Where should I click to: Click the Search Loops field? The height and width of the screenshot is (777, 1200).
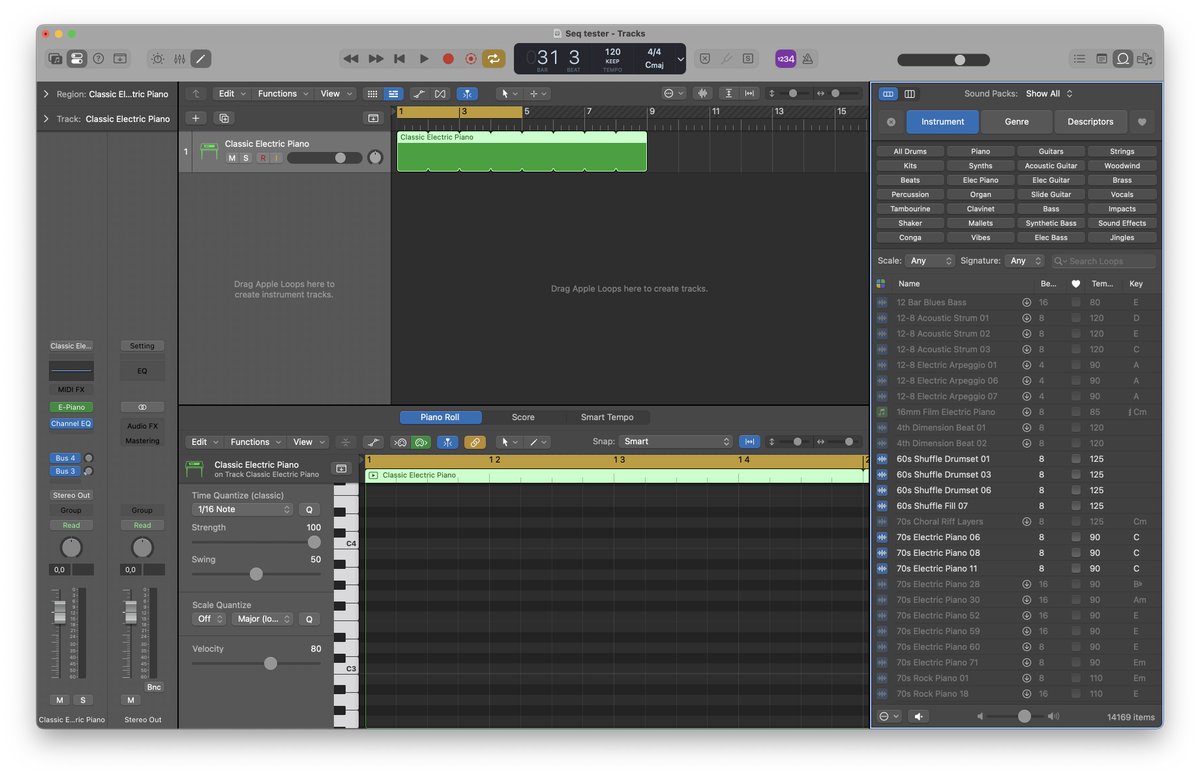[x=1103, y=261]
